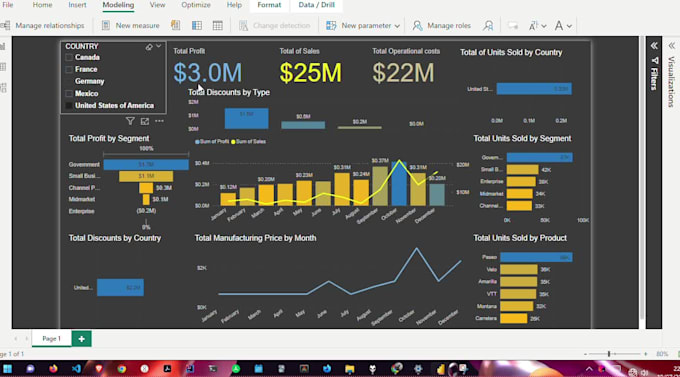Select Germany option in Country slicer
The height and width of the screenshot is (377, 680).
pyautogui.click(x=89, y=81)
